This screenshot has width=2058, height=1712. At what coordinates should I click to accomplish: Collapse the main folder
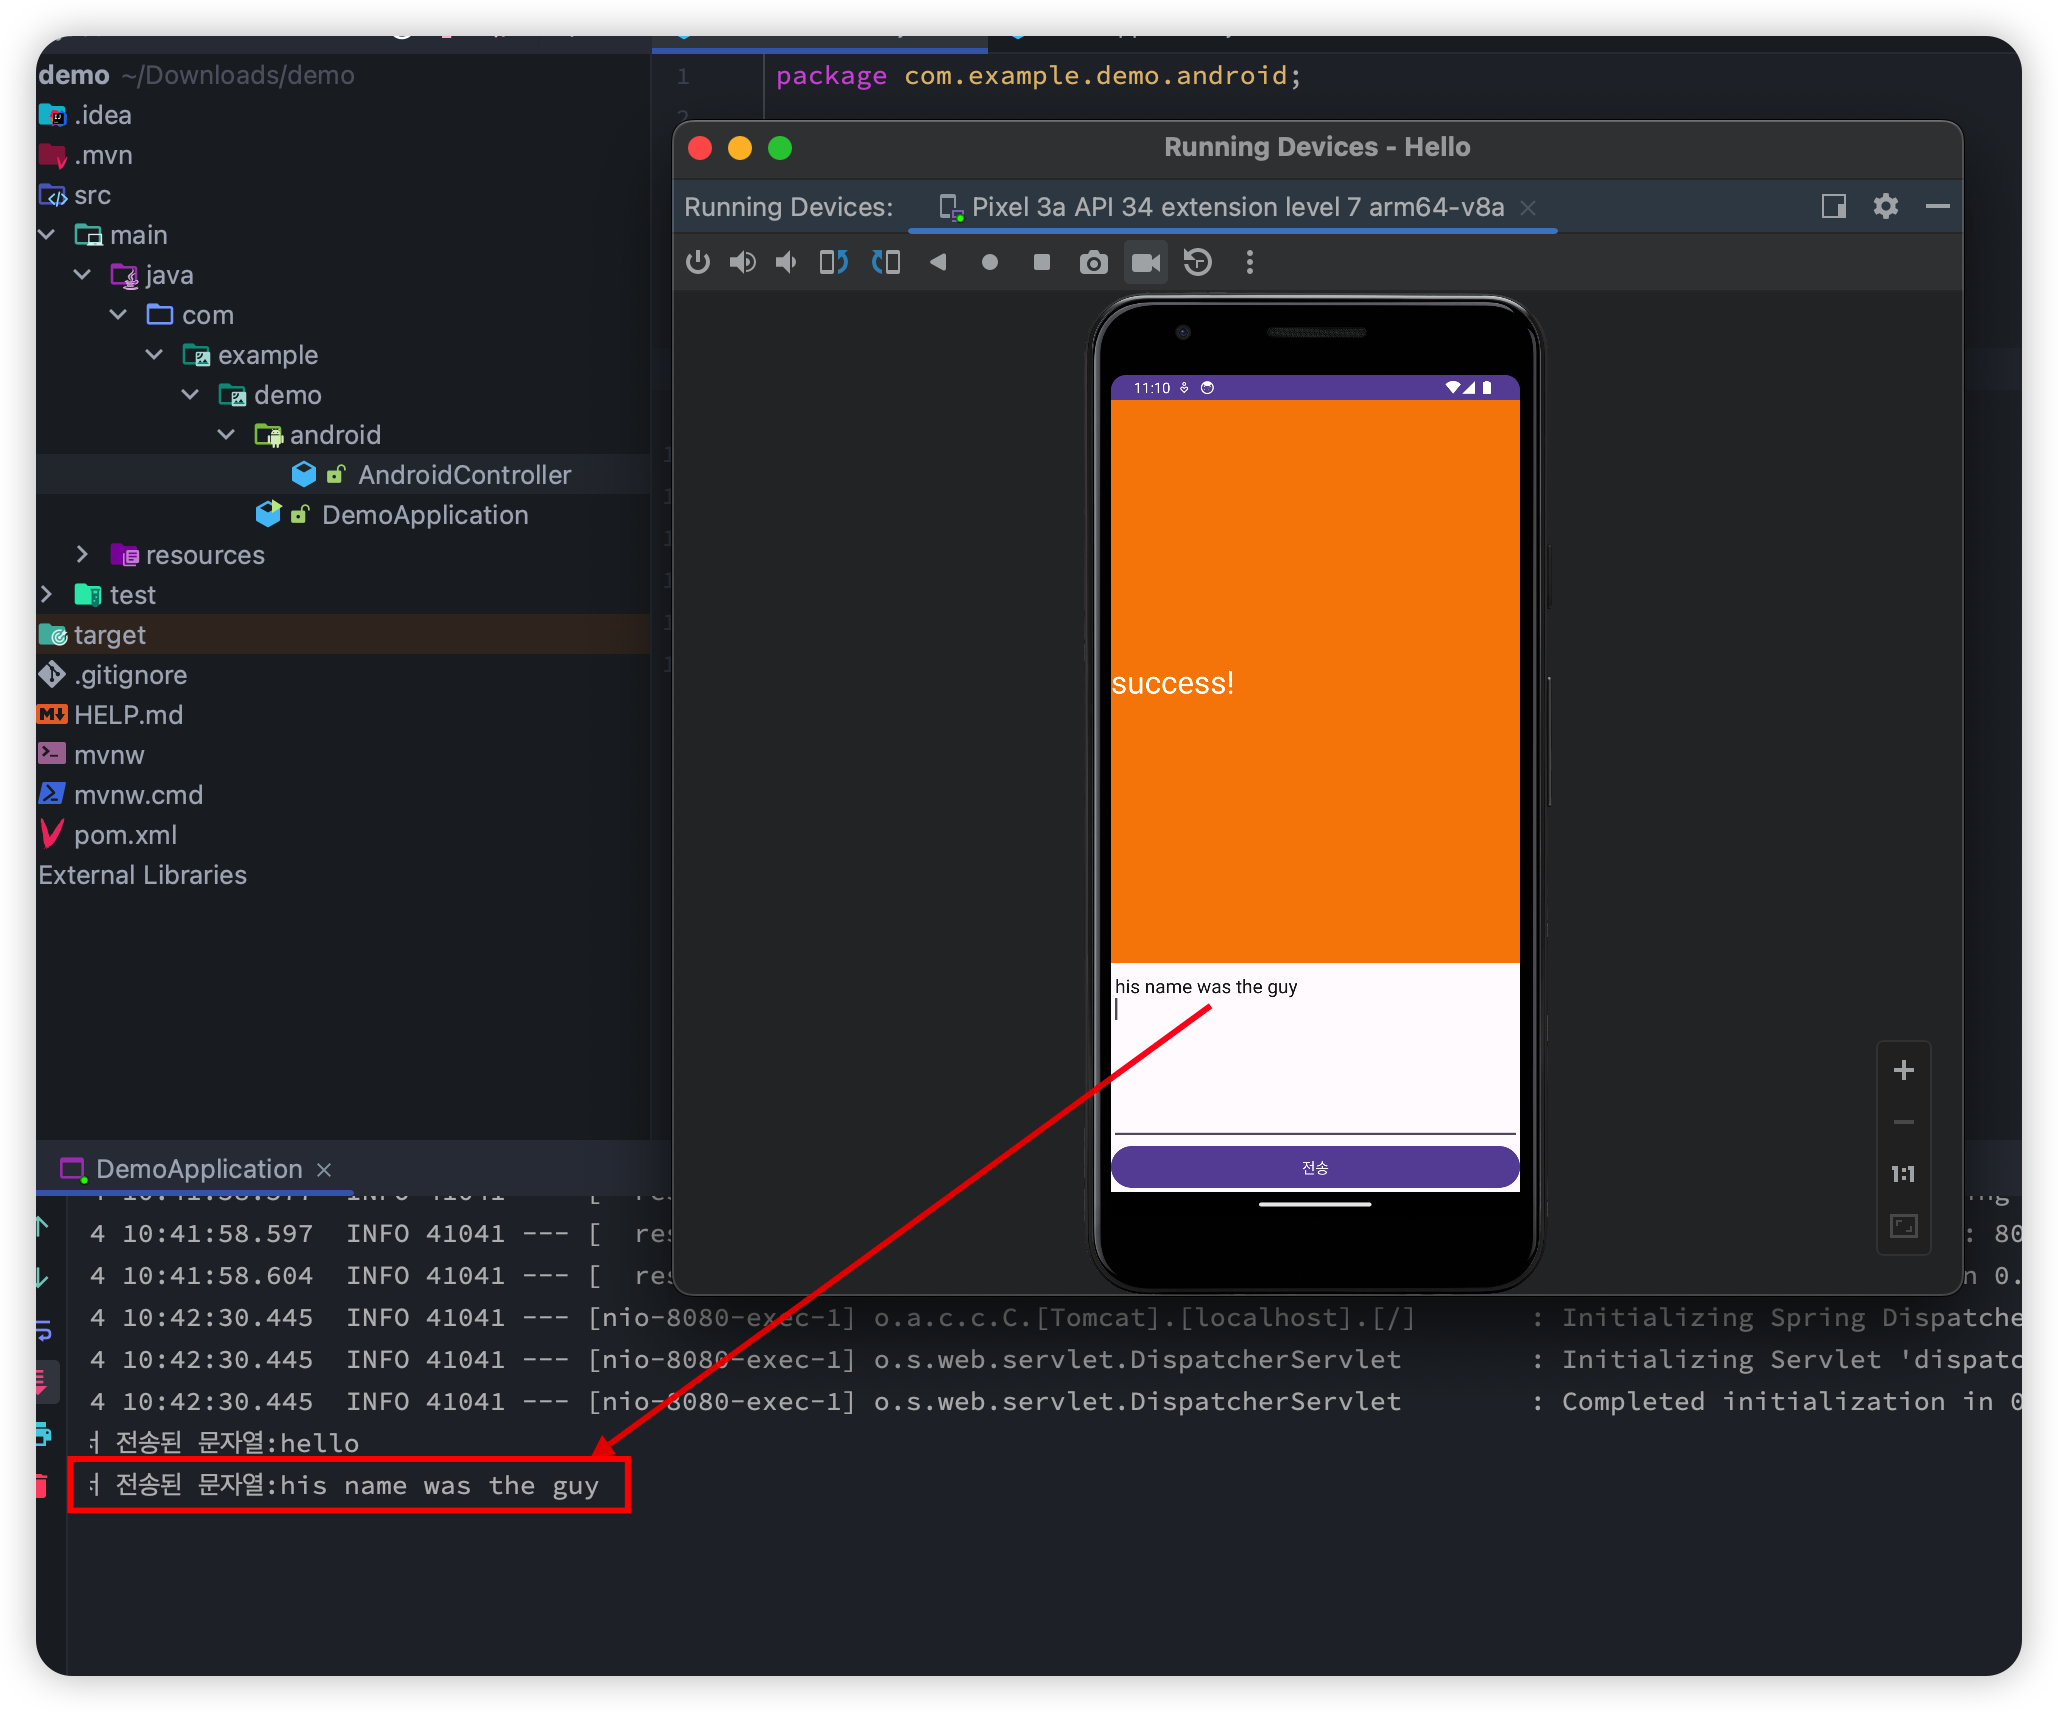pos(46,235)
